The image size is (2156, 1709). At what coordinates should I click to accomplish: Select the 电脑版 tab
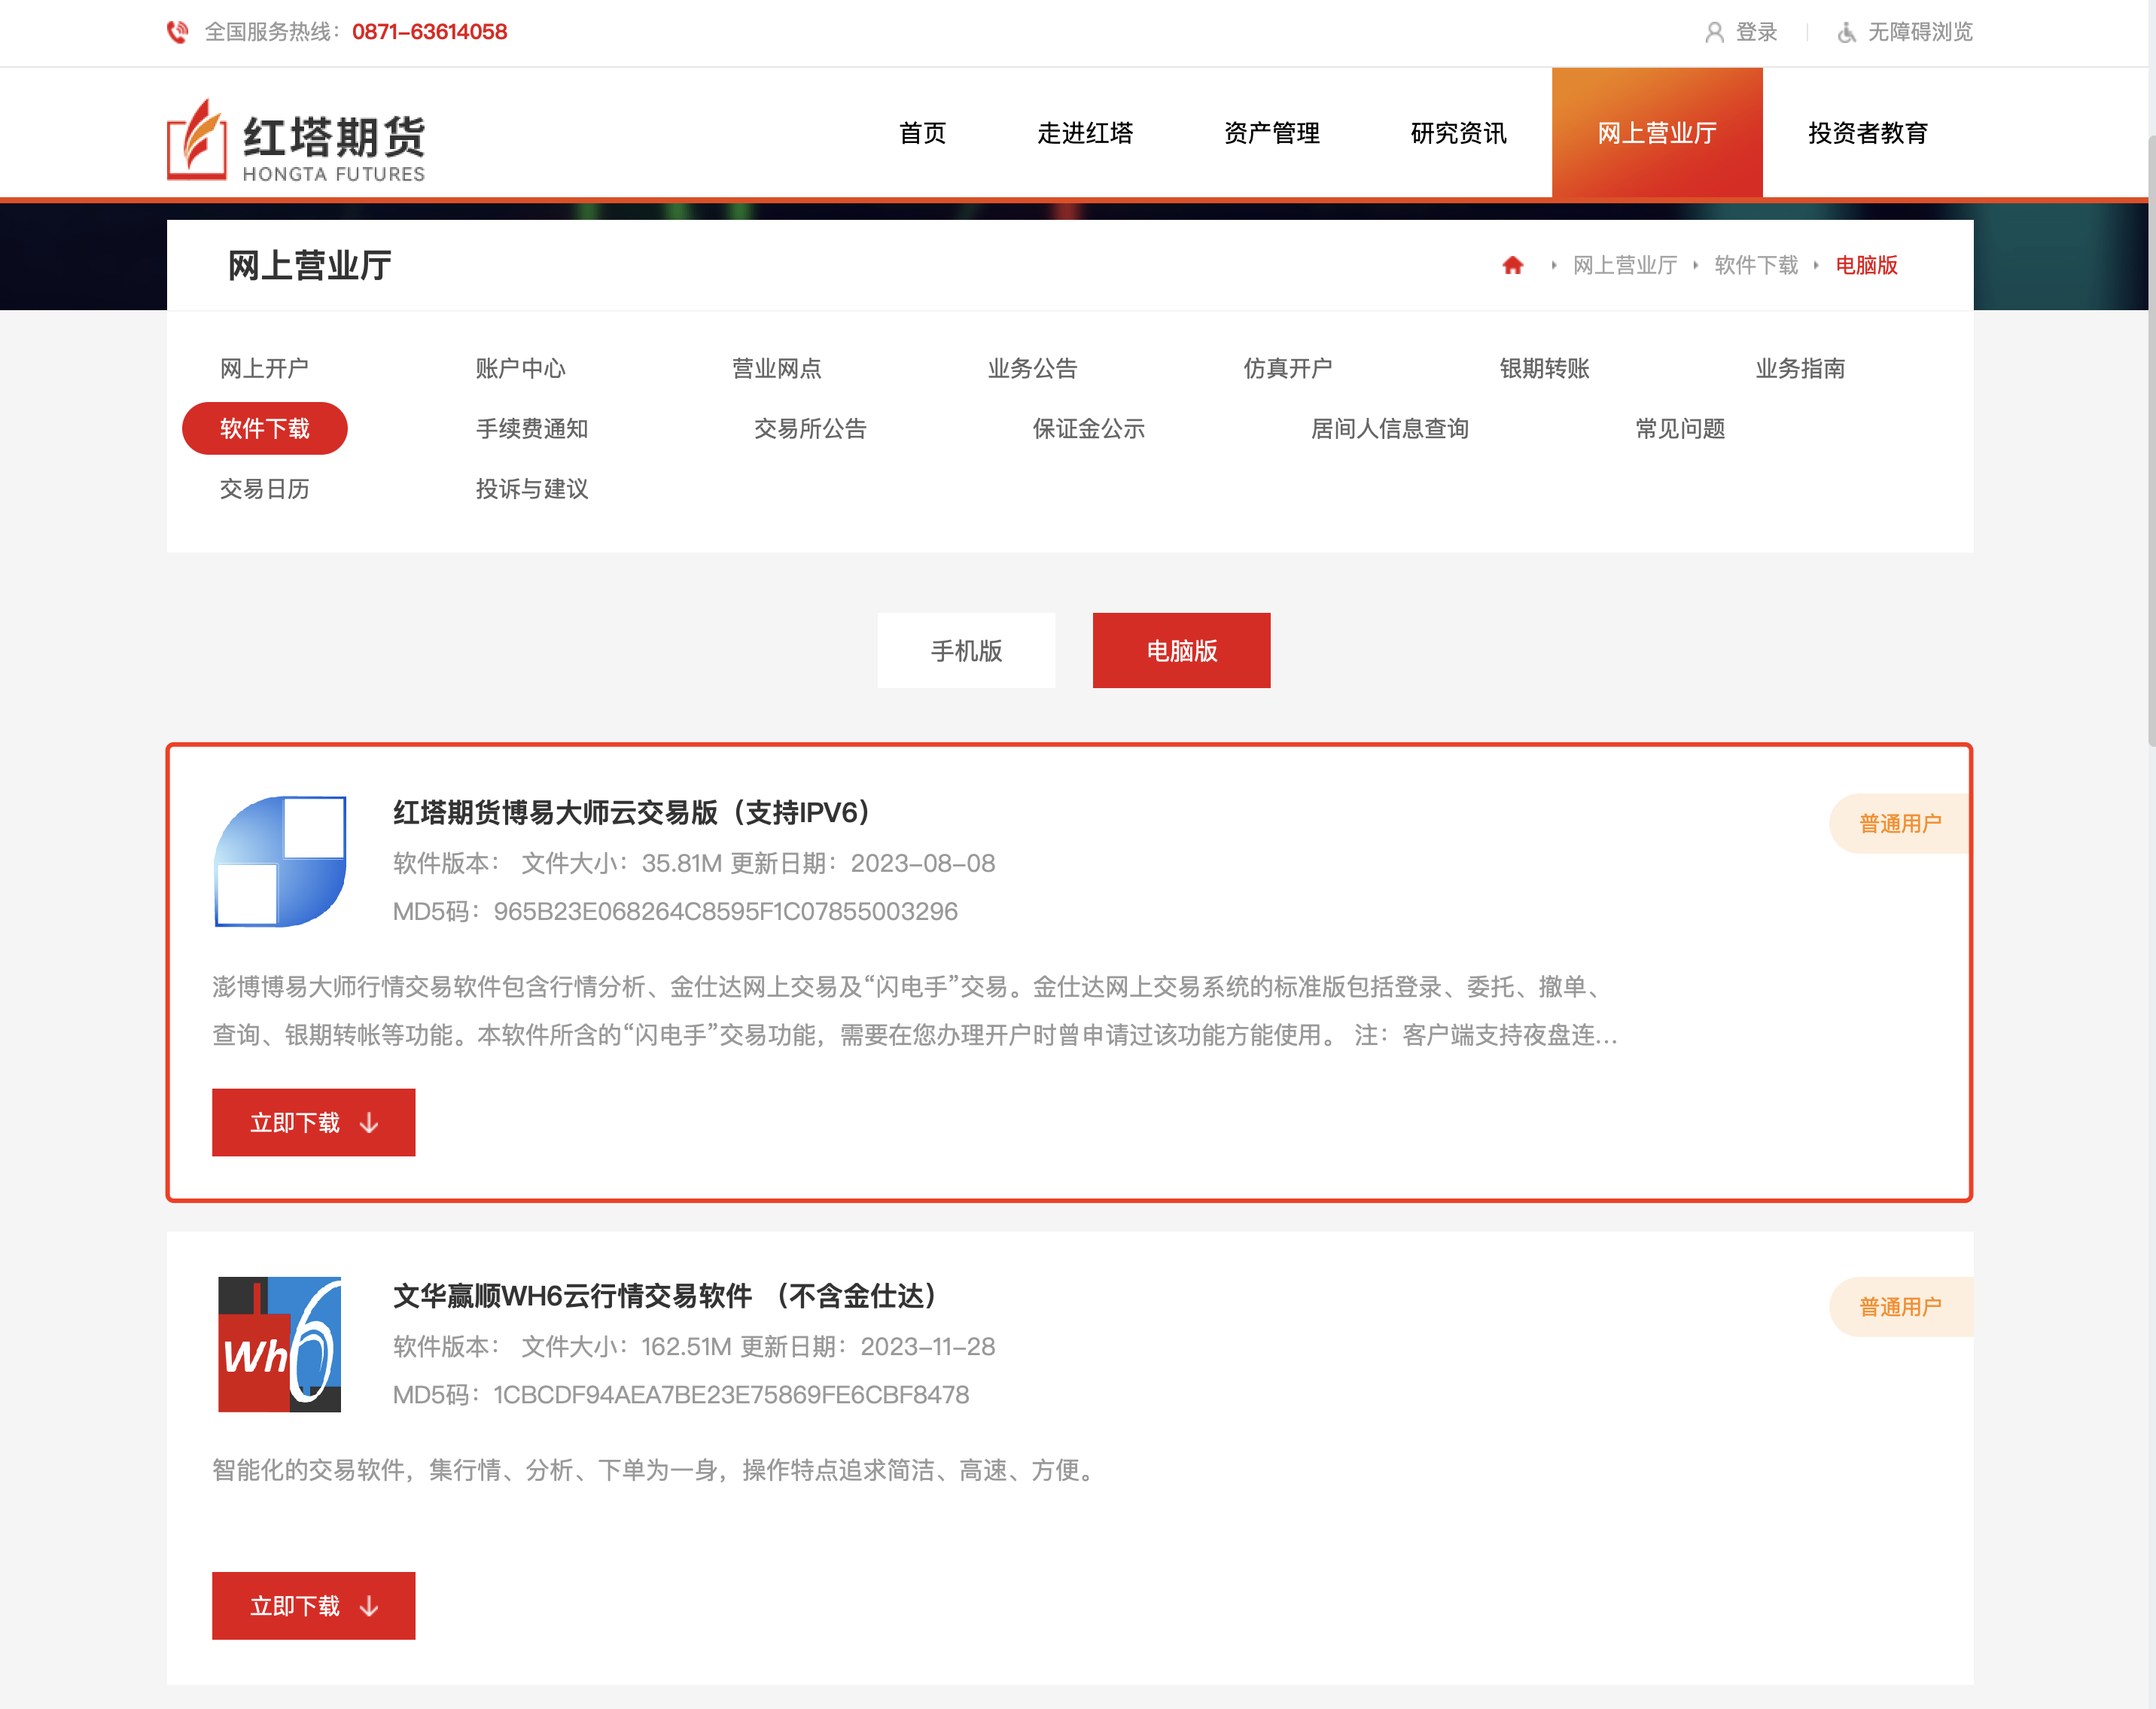point(1181,651)
